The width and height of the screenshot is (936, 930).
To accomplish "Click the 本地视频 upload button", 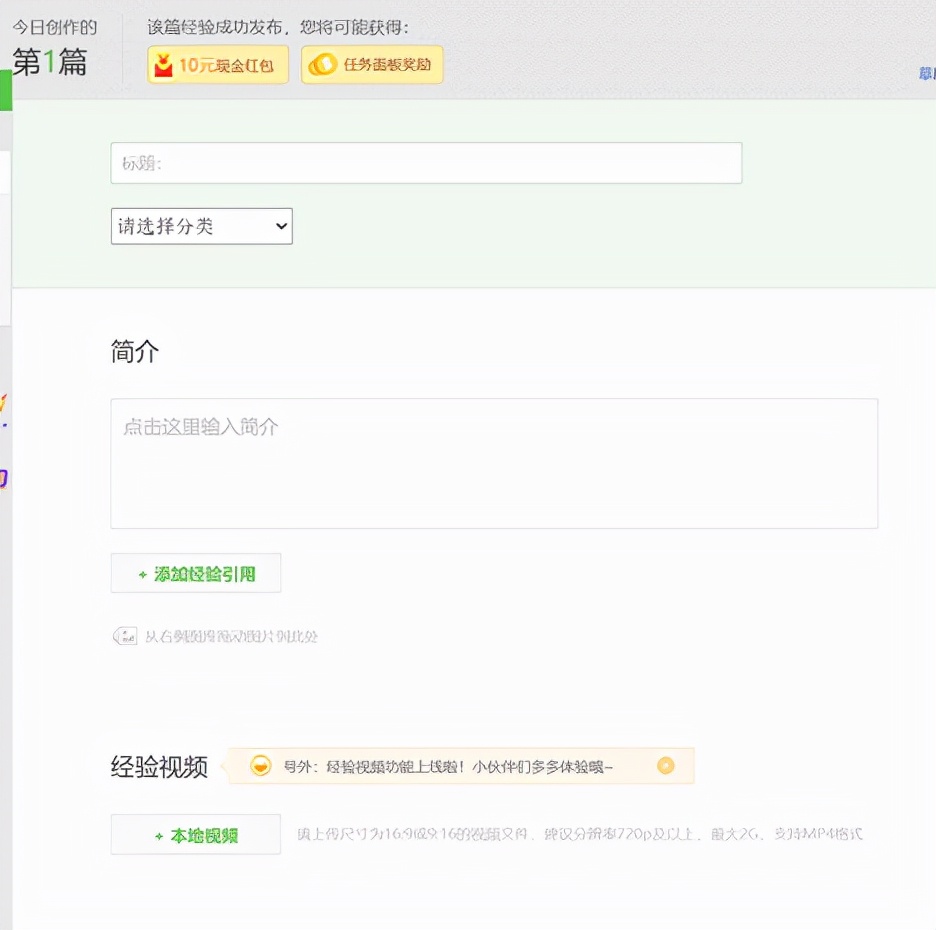I will [x=195, y=833].
